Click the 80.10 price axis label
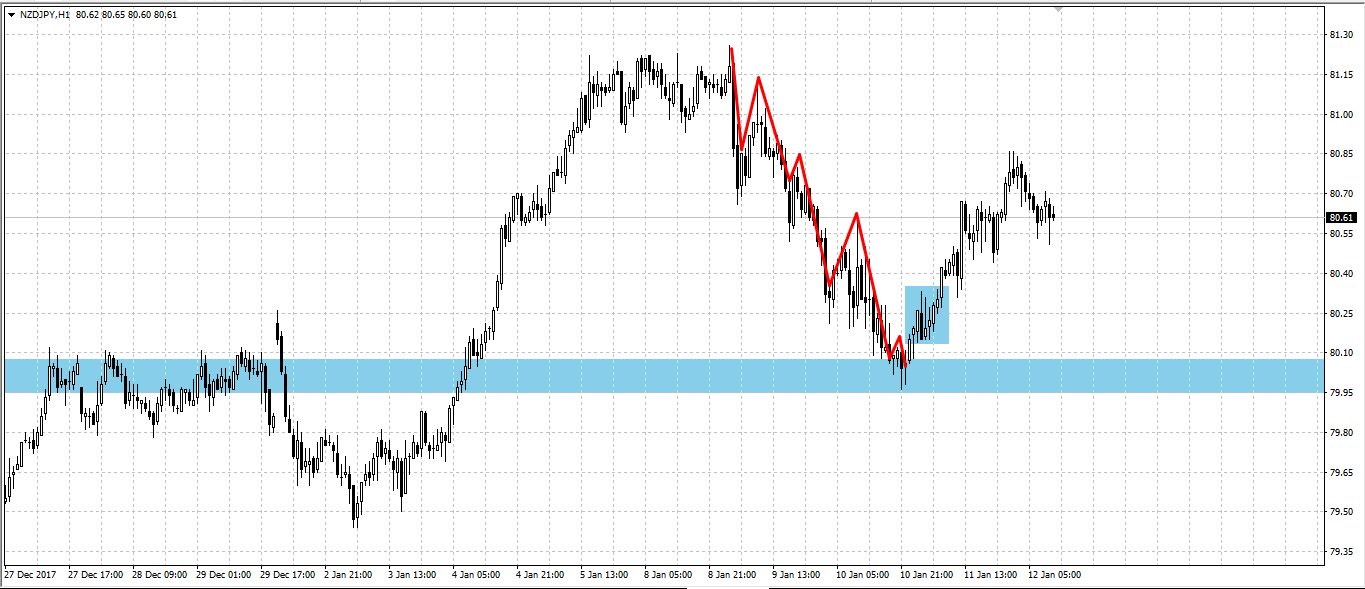Screen dimensions: 1365x589 point(1341,353)
